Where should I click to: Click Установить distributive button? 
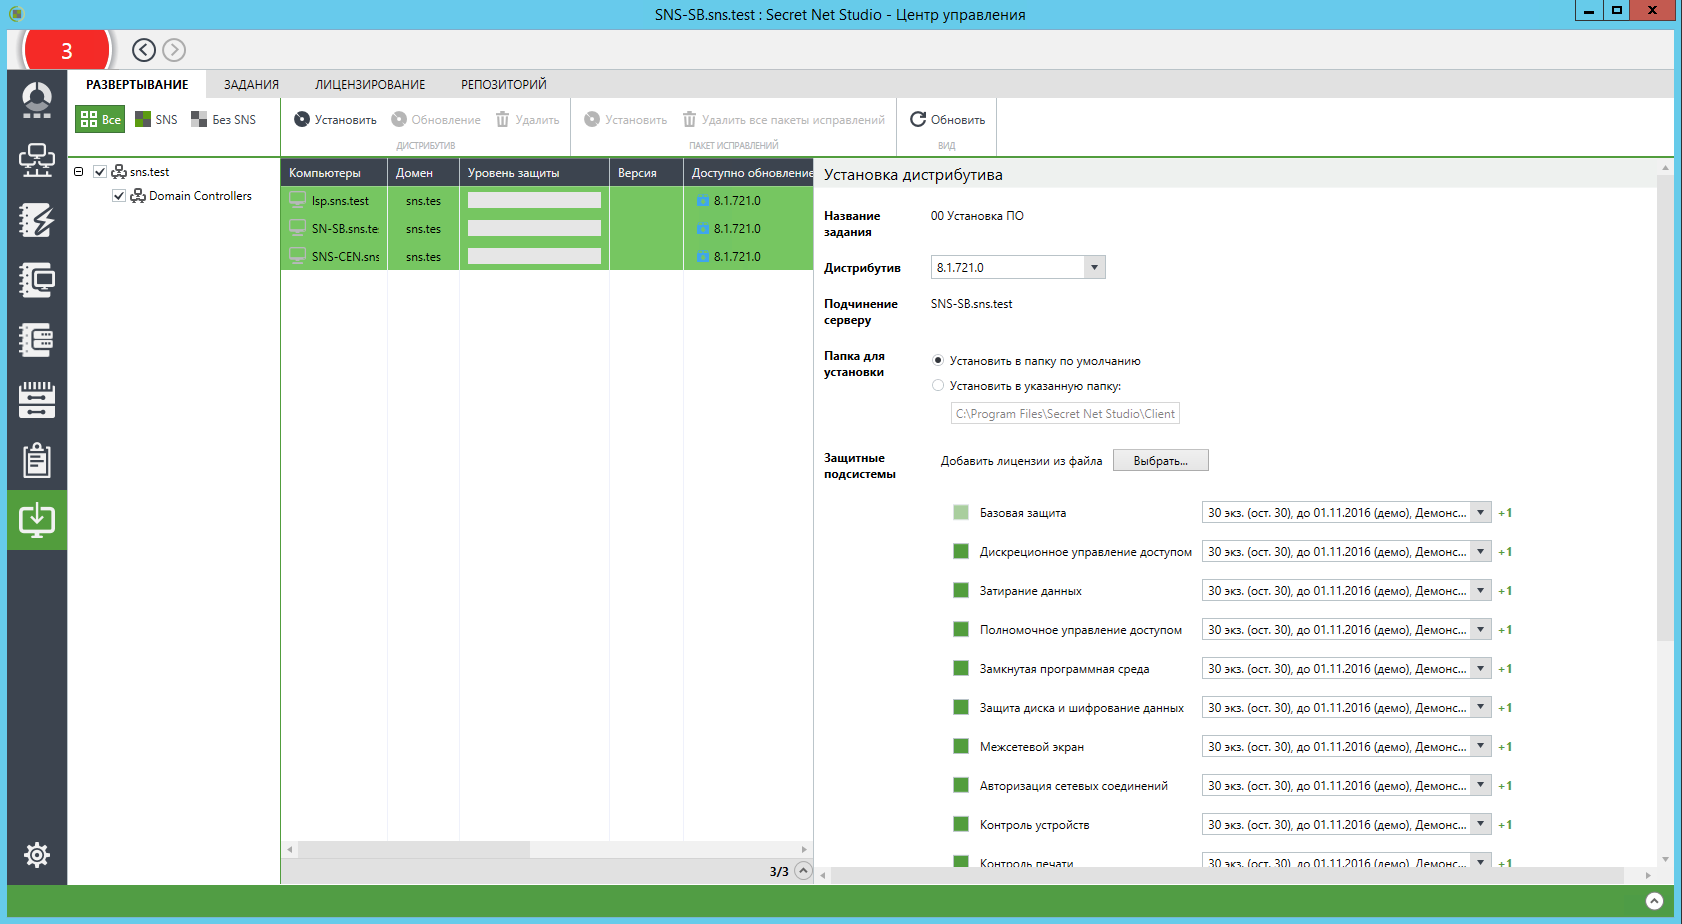pos(335,120)
